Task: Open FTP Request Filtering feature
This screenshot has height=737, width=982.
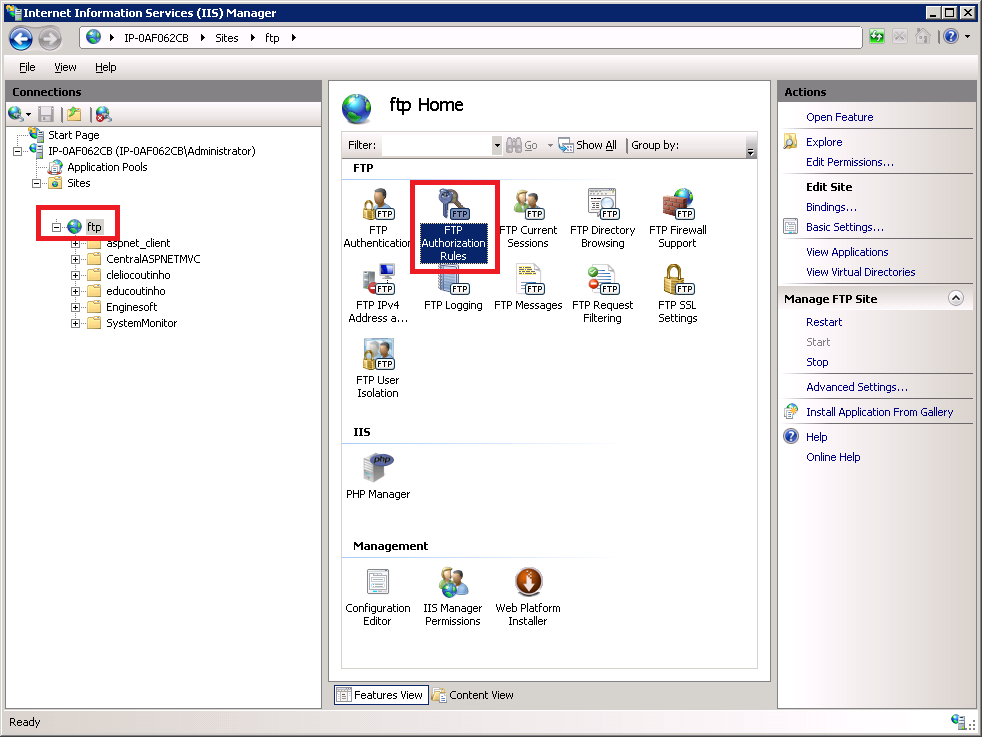Action: point(602,294)
